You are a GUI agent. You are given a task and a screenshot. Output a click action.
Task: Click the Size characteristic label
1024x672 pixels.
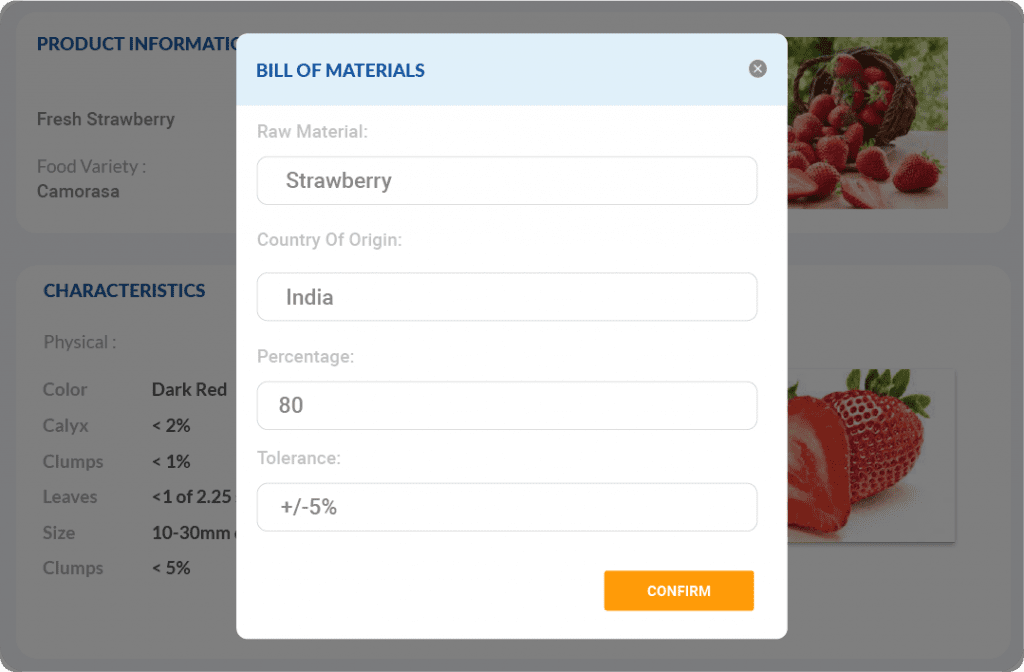tap(59, 533)
